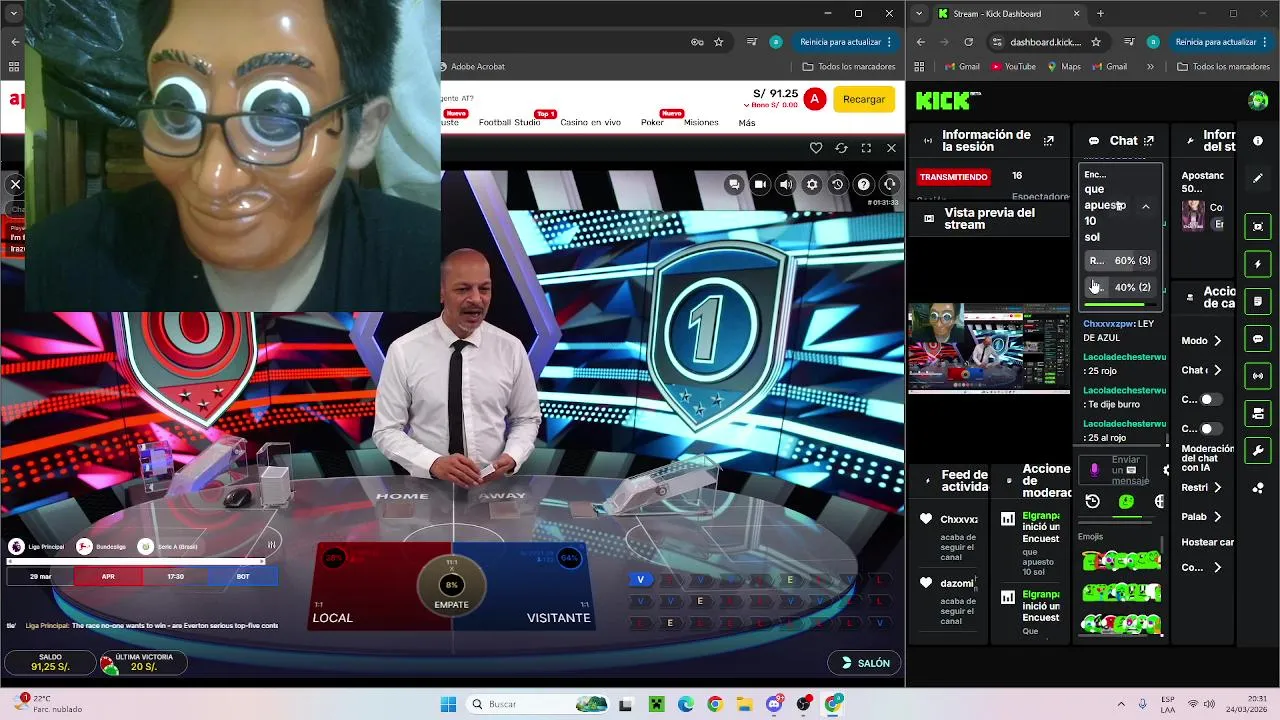The width and height of the screenshot is (1280, 720).
Task: Select the 60% (3) poll option
Action: coord(1120,261)
